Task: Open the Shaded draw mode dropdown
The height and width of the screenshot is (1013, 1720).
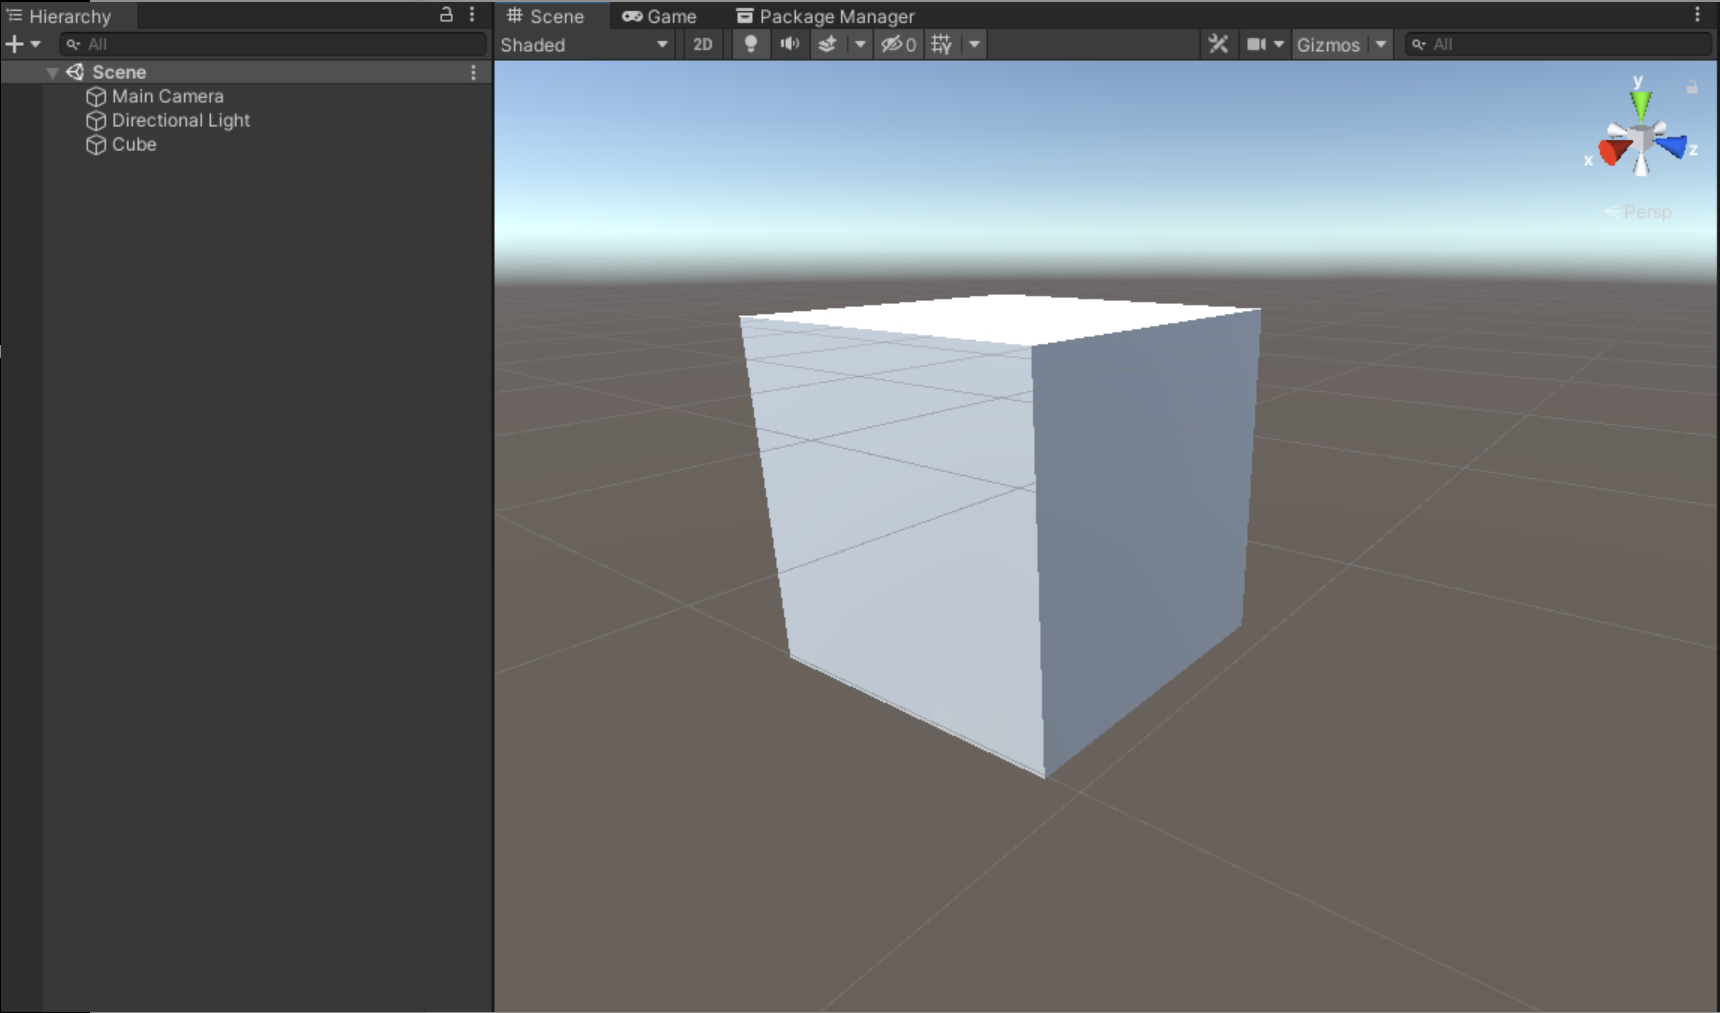Action: point(584,44)
